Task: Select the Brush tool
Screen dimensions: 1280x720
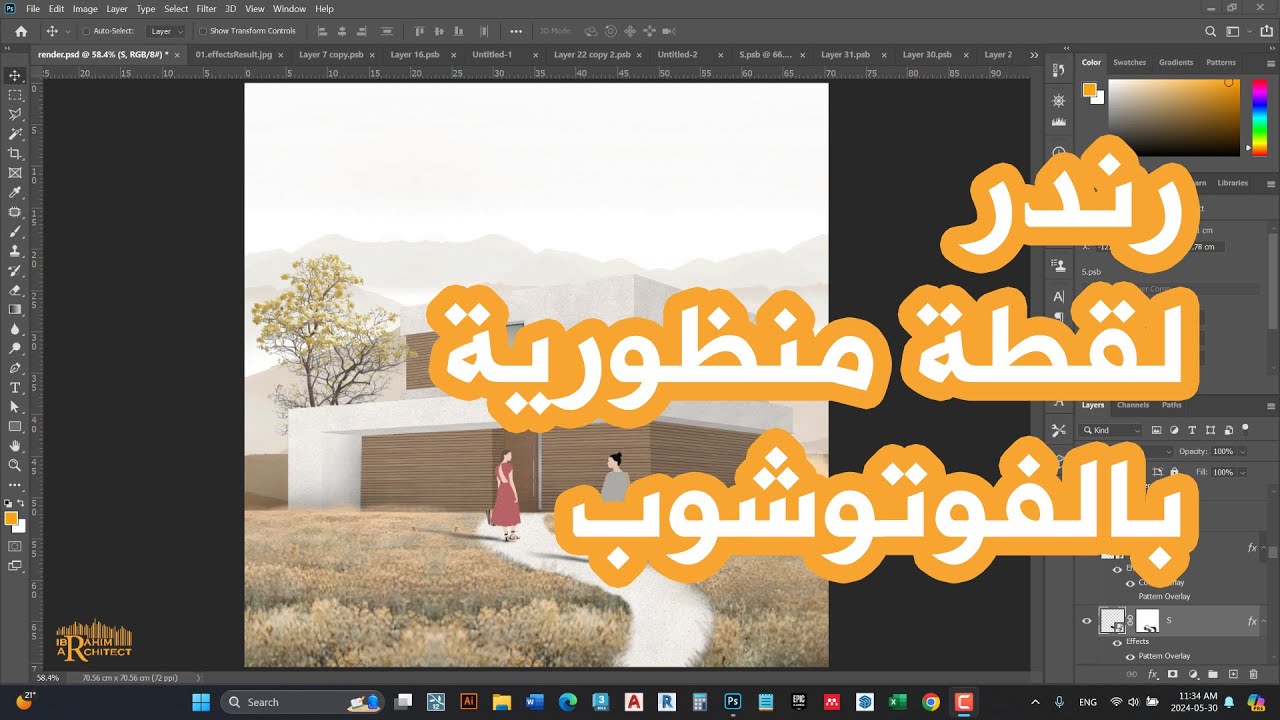Action: coord(15,231)
